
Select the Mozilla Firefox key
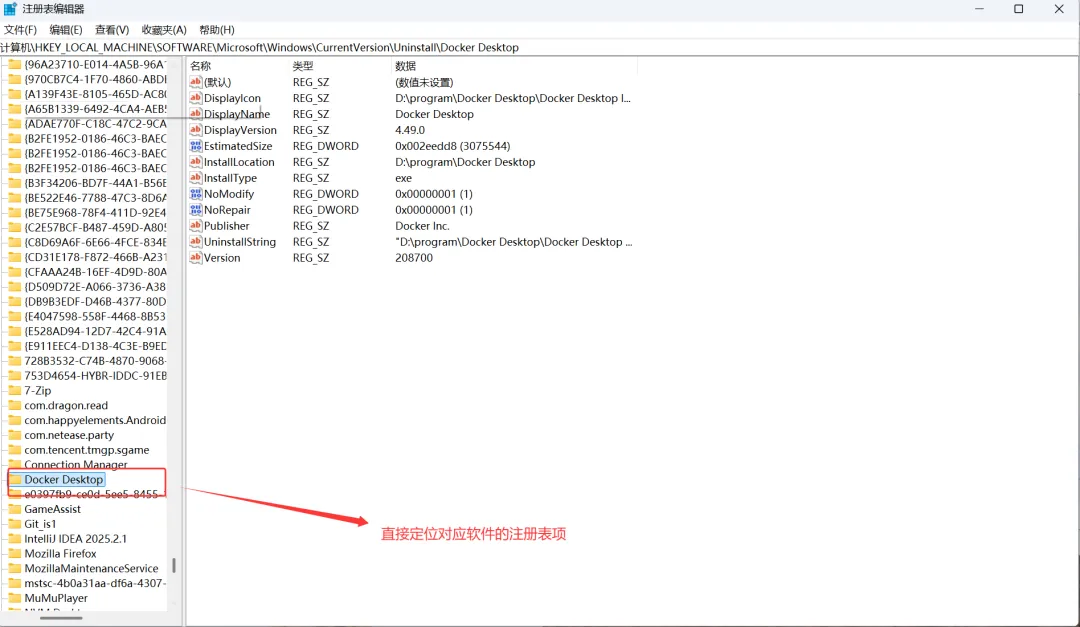(61, 553)
